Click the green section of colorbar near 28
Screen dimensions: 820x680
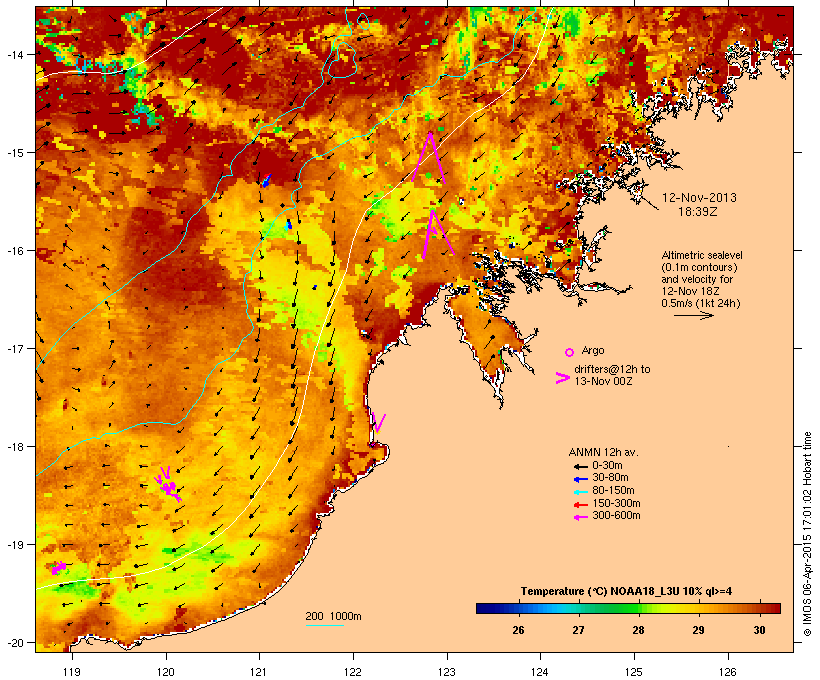pyautogui.click(x=630, y=608)
